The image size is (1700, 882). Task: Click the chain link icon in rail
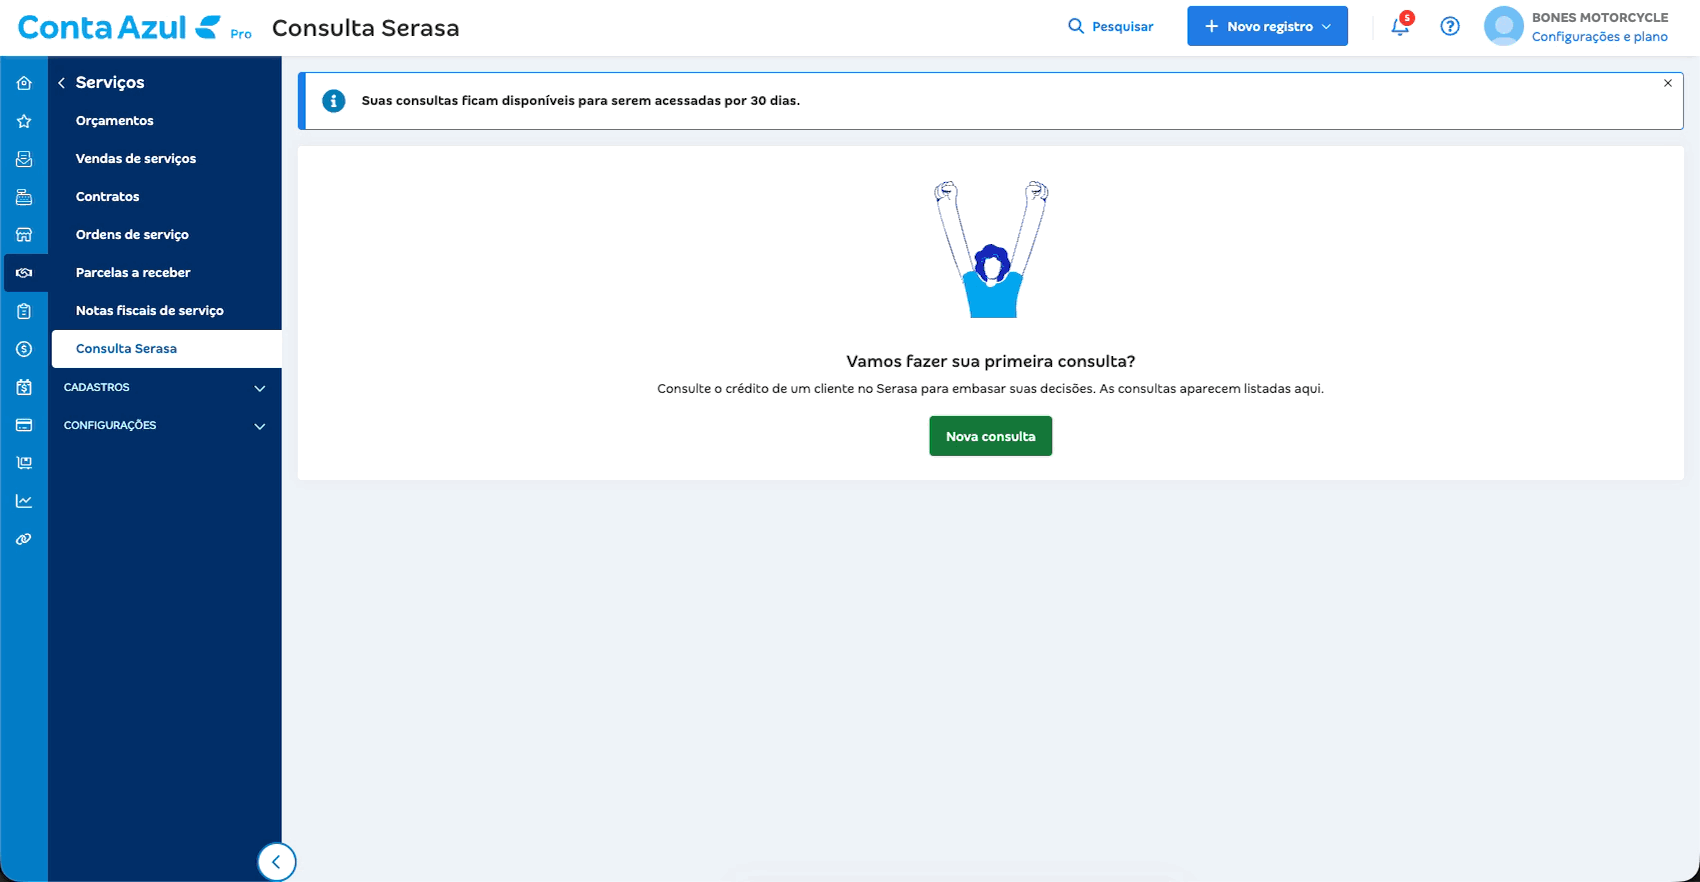pyautogui.click(x=24, y=539)
